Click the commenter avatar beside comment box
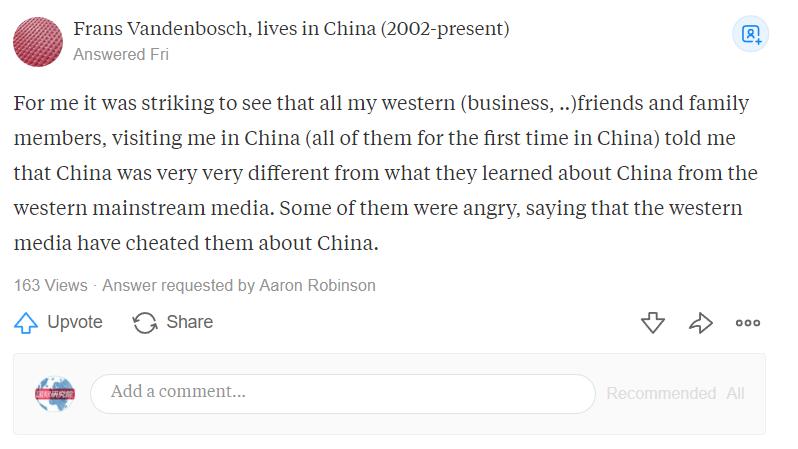This screenshot has width=798, height=449. 54,394
